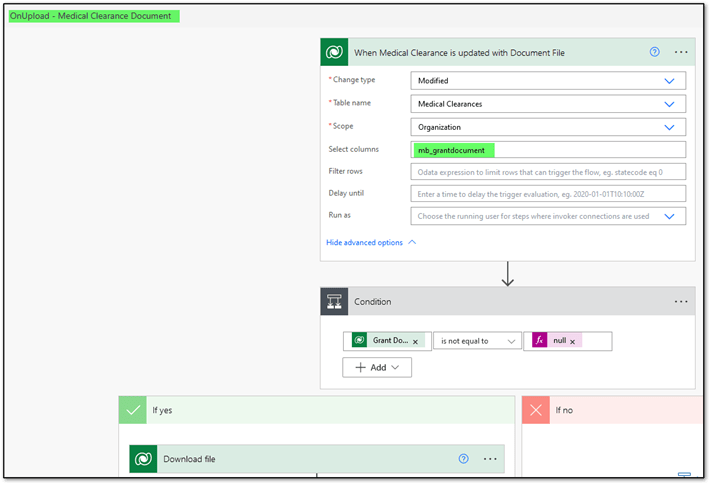Expand the Change type dropdown
710x484 pixels.
669,81
